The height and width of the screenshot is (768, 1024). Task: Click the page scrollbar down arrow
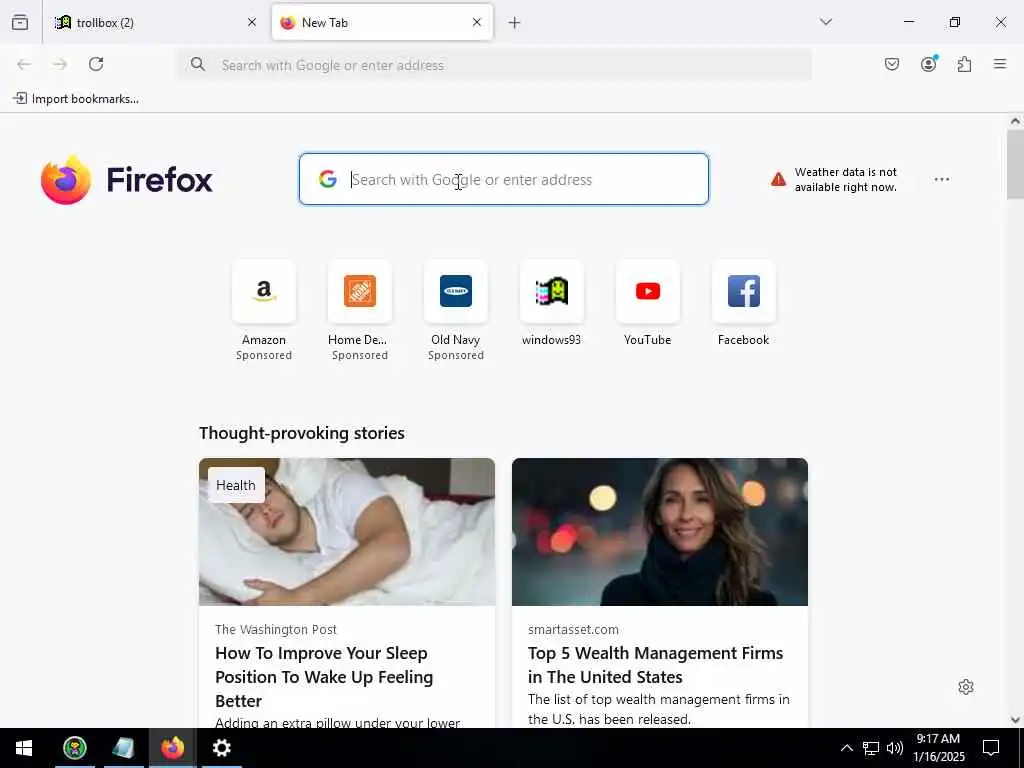pos(1015,720)
